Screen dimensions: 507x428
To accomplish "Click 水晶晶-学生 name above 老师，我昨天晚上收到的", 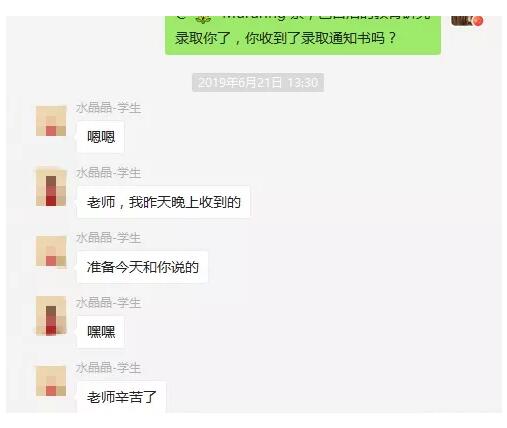I will [x=108, y=173].
